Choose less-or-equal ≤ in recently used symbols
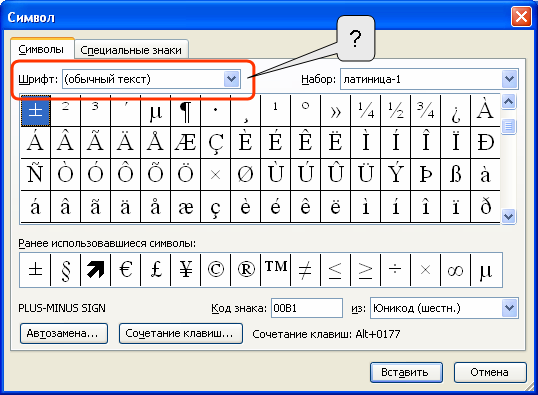The width and height of the screenshot is (538, 395). coord(336,270)
